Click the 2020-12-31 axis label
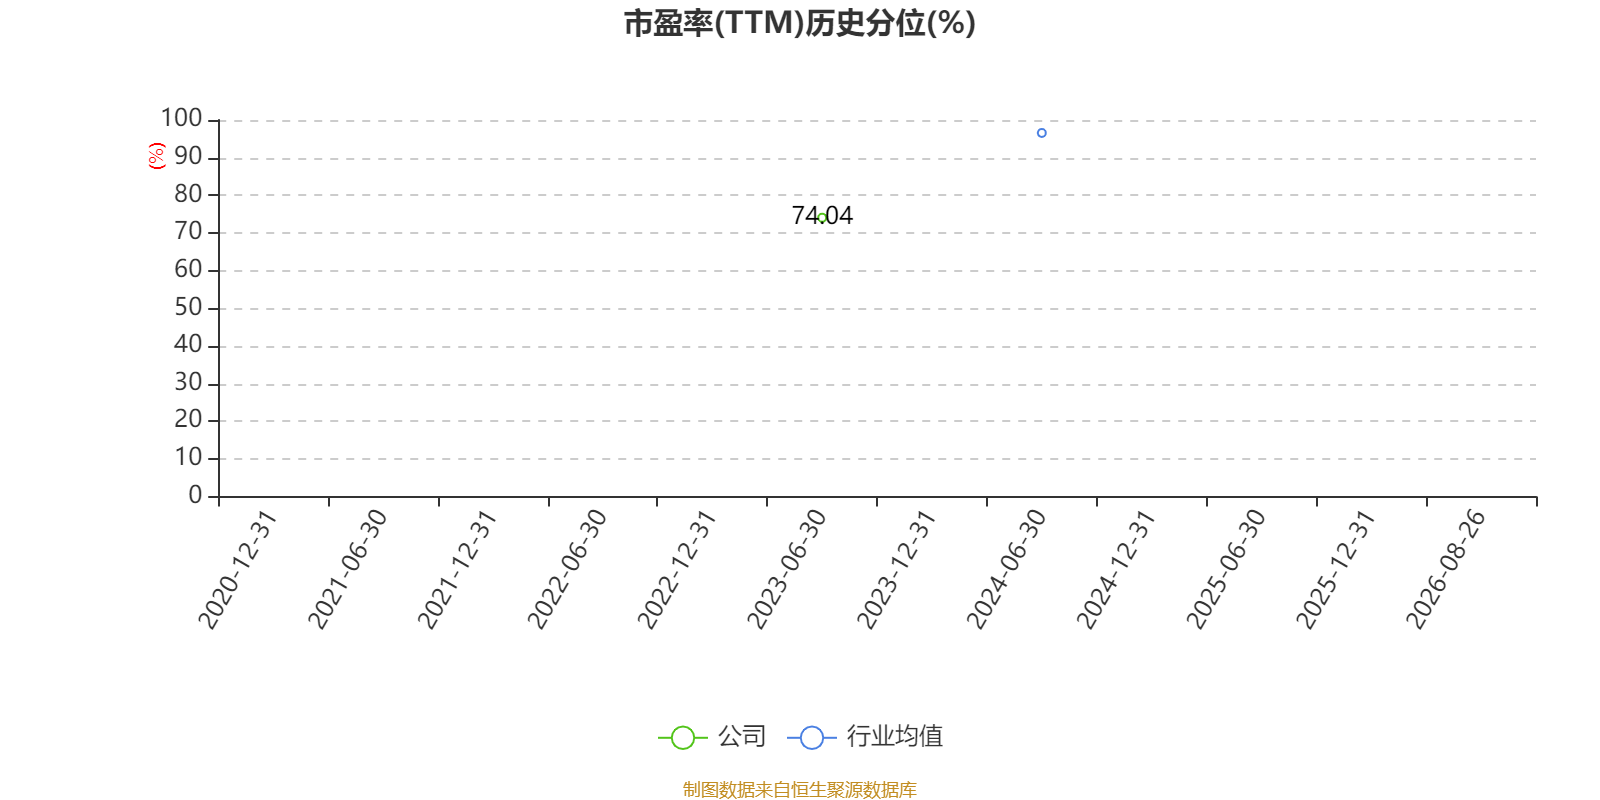This screenshot has height=800, width=1600. [237, 569]
